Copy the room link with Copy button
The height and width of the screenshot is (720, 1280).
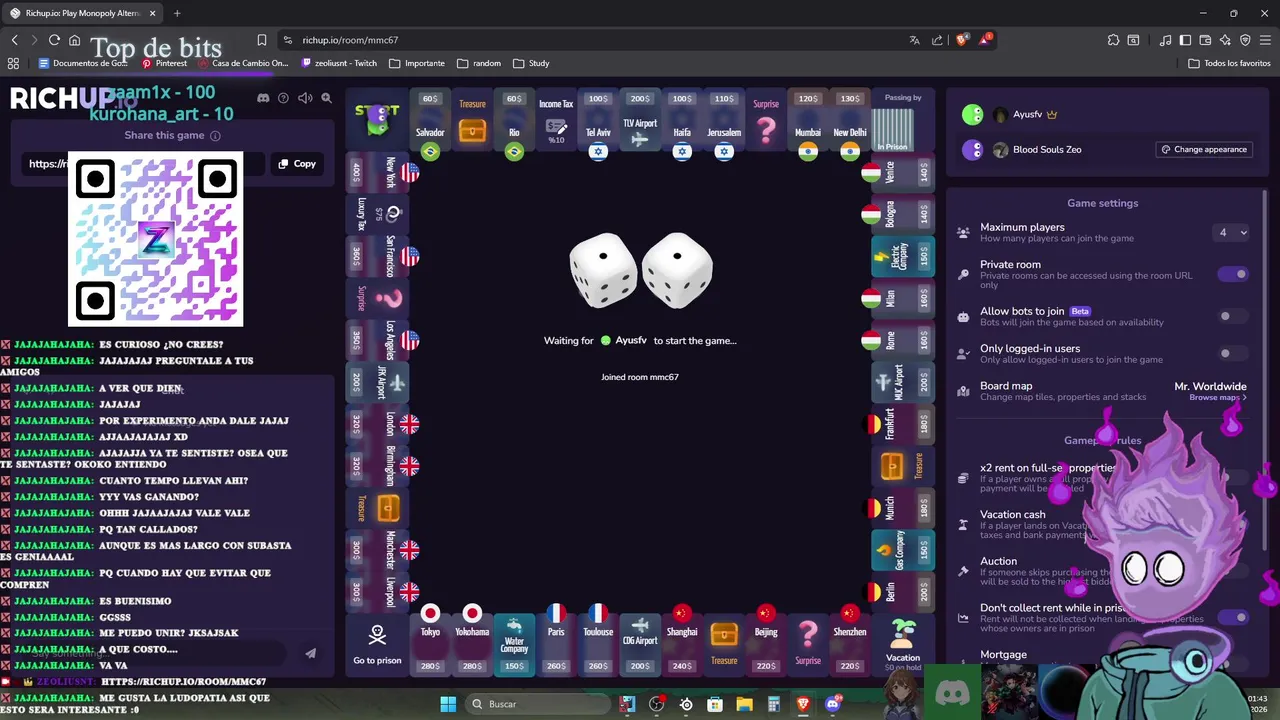click(297, 163)
